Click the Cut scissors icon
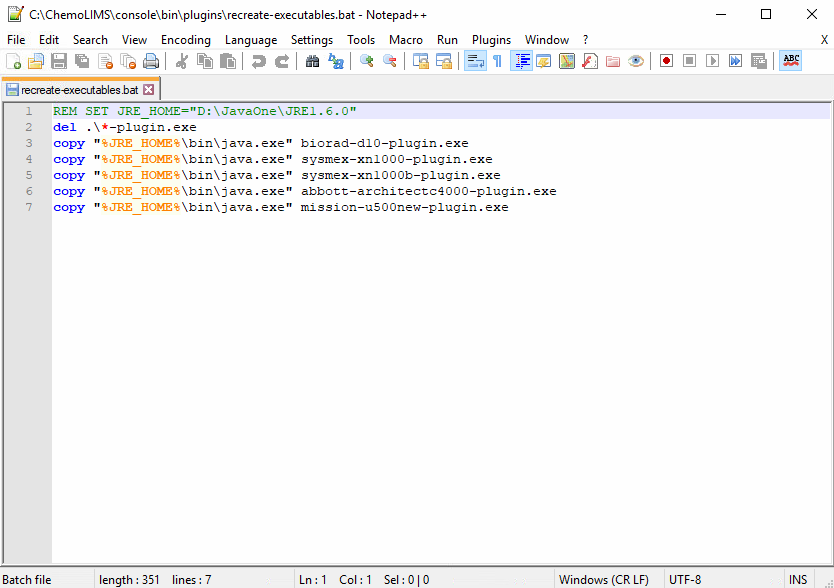The width and height of the screenshot is (834, 588). click(x=182, y=61)
